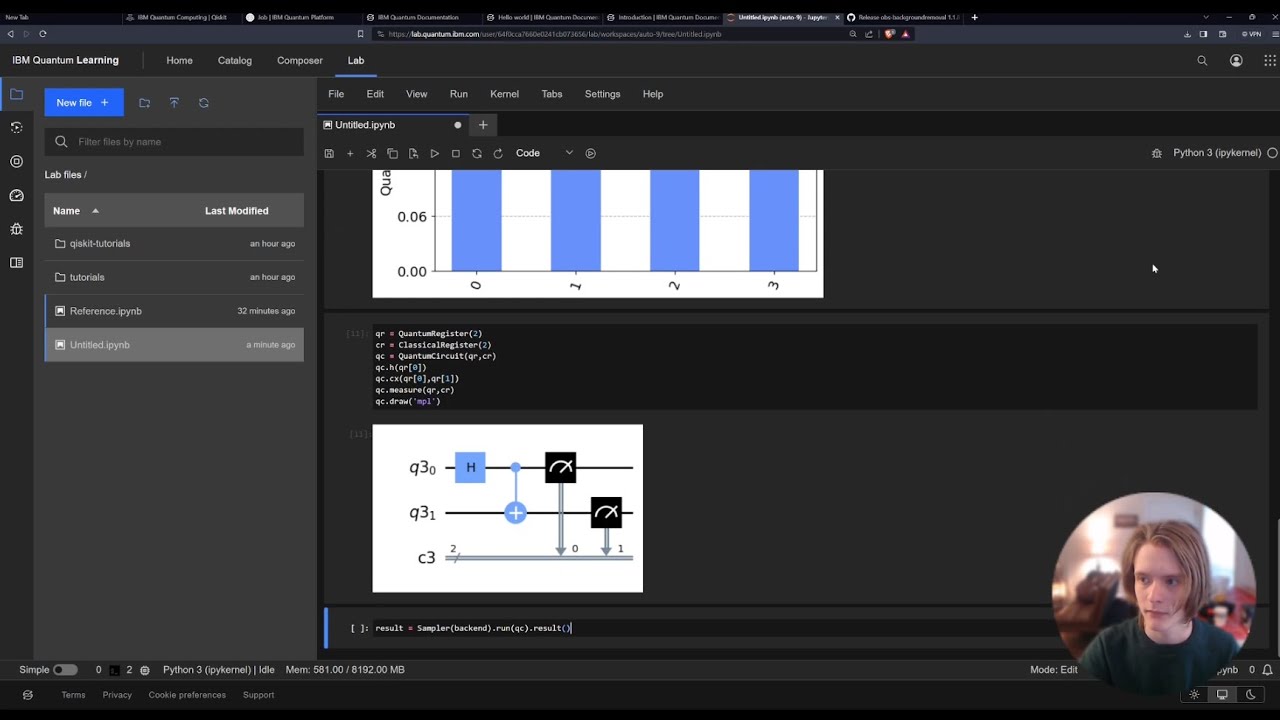
Task: Click the New file button
Action: click(84, 102)
